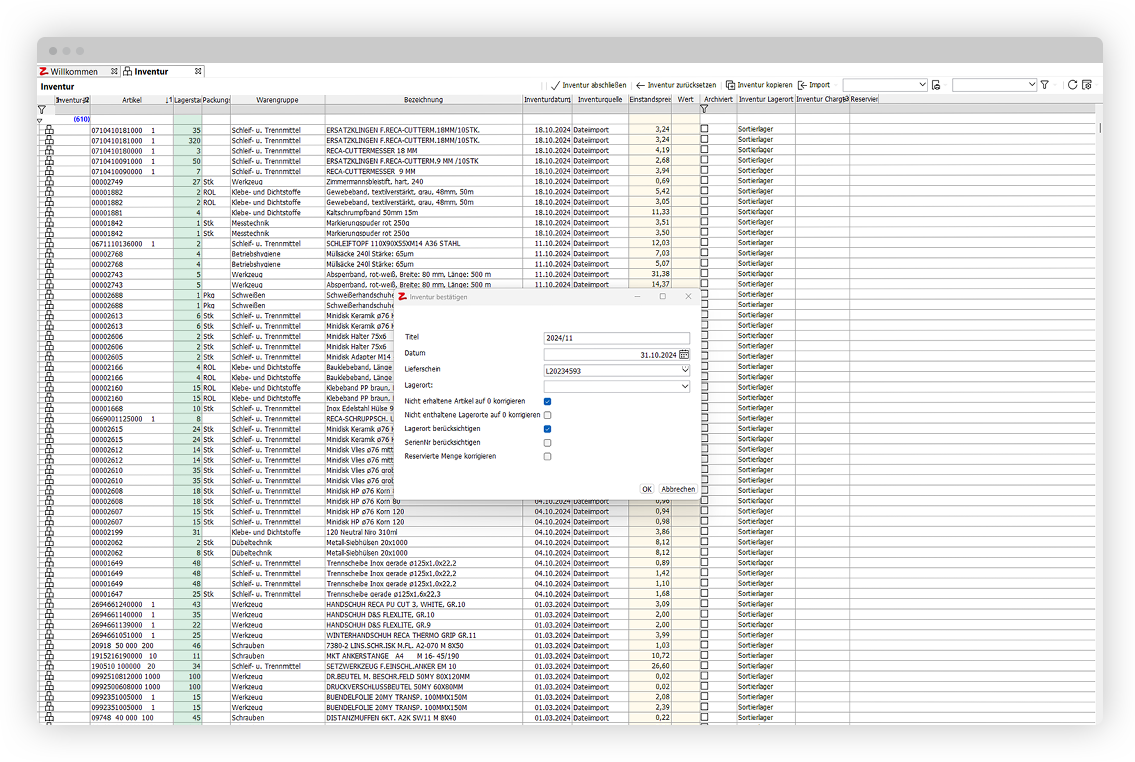Image resolution: width=1135 pixels, height=762 pixels.
Task: Collapse the (610) group row triangle
Action: point(40,120)
